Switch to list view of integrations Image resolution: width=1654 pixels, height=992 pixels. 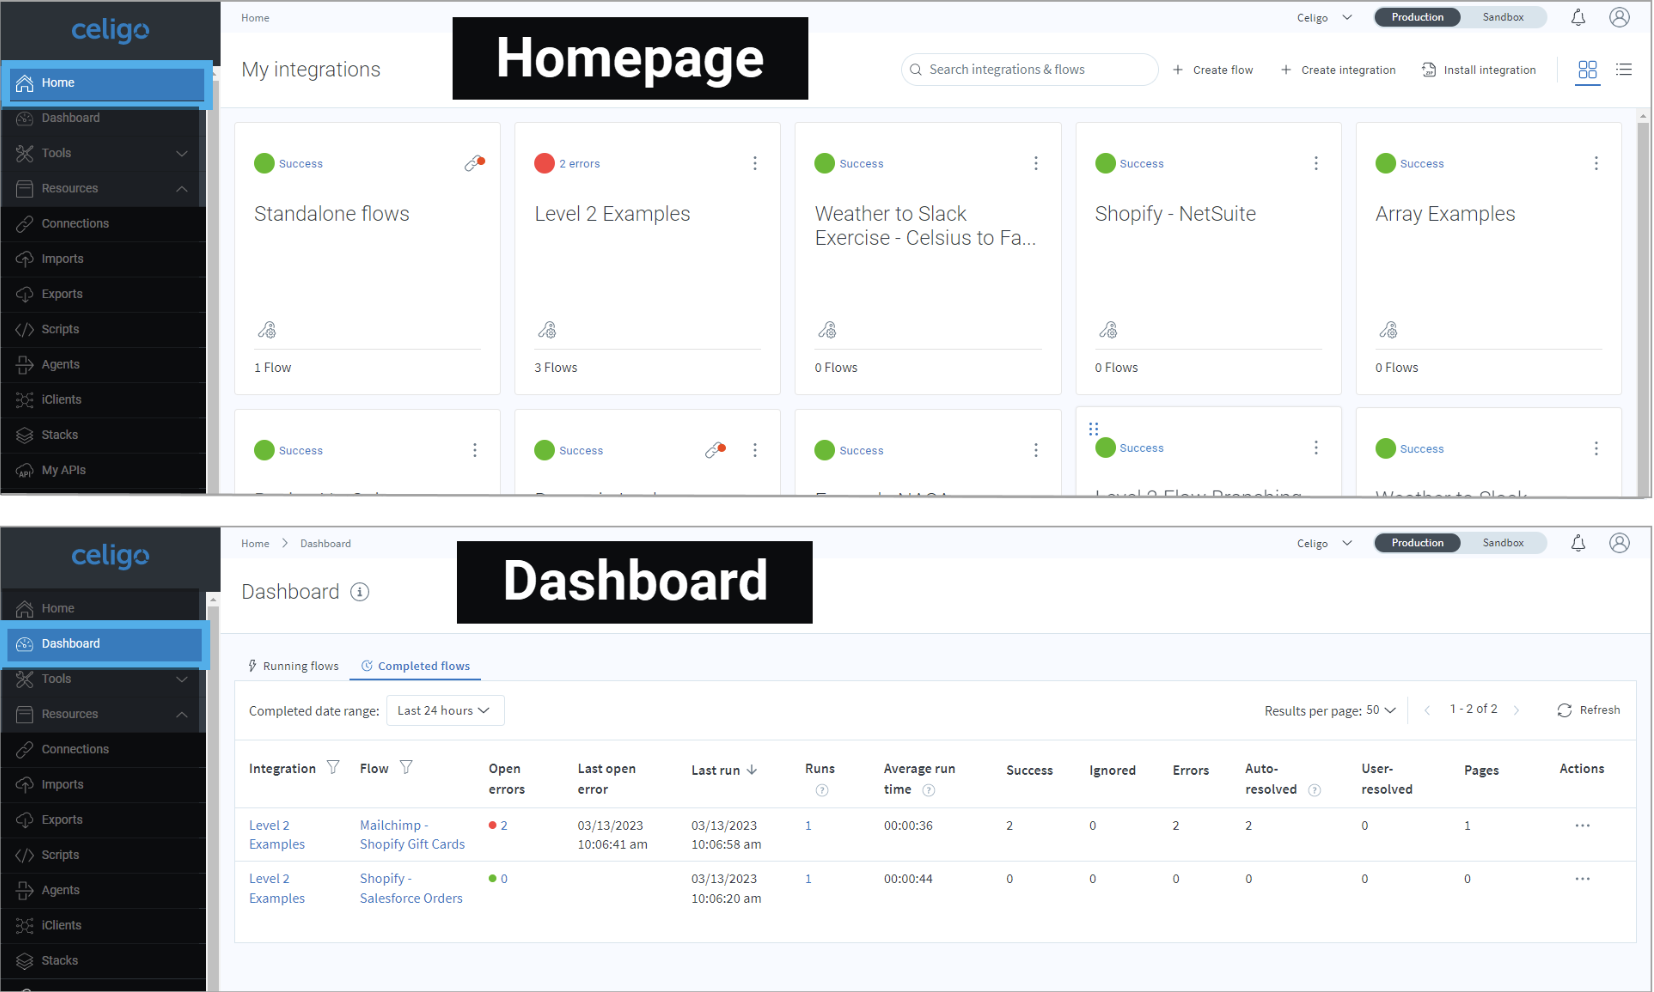pyautogui.click(x=1624, y=70)
